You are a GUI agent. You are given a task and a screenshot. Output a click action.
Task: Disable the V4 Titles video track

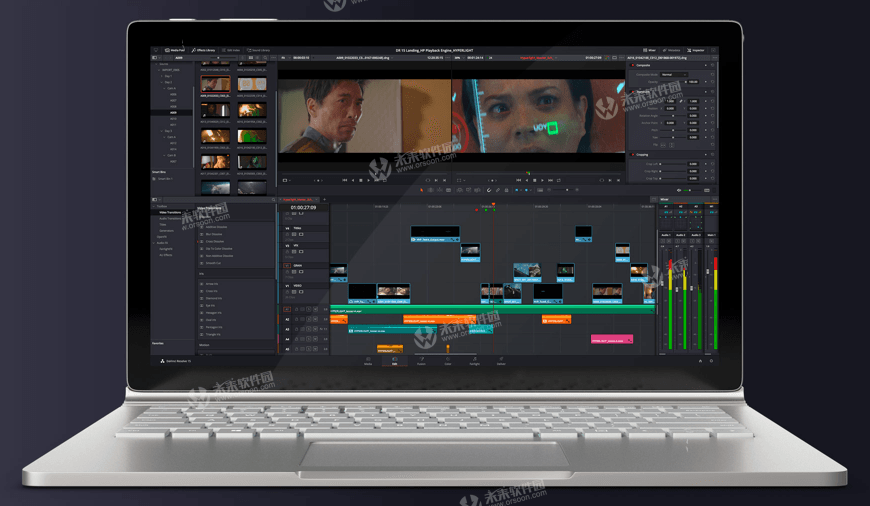click(301, 235)
